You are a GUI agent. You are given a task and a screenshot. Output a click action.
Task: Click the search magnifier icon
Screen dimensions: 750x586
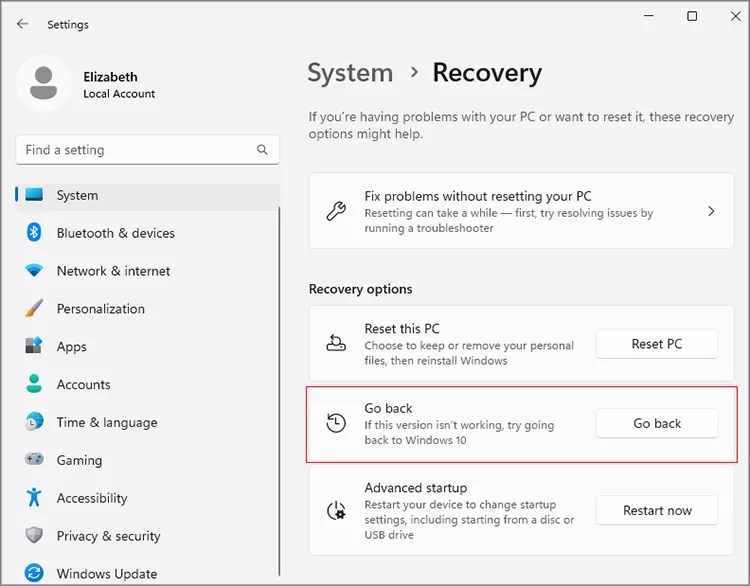[262, 150]
